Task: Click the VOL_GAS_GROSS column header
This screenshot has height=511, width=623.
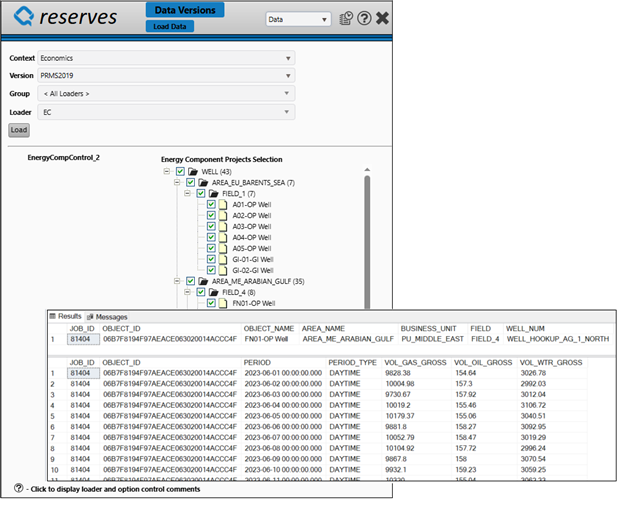Action: (x=415, y=362)
